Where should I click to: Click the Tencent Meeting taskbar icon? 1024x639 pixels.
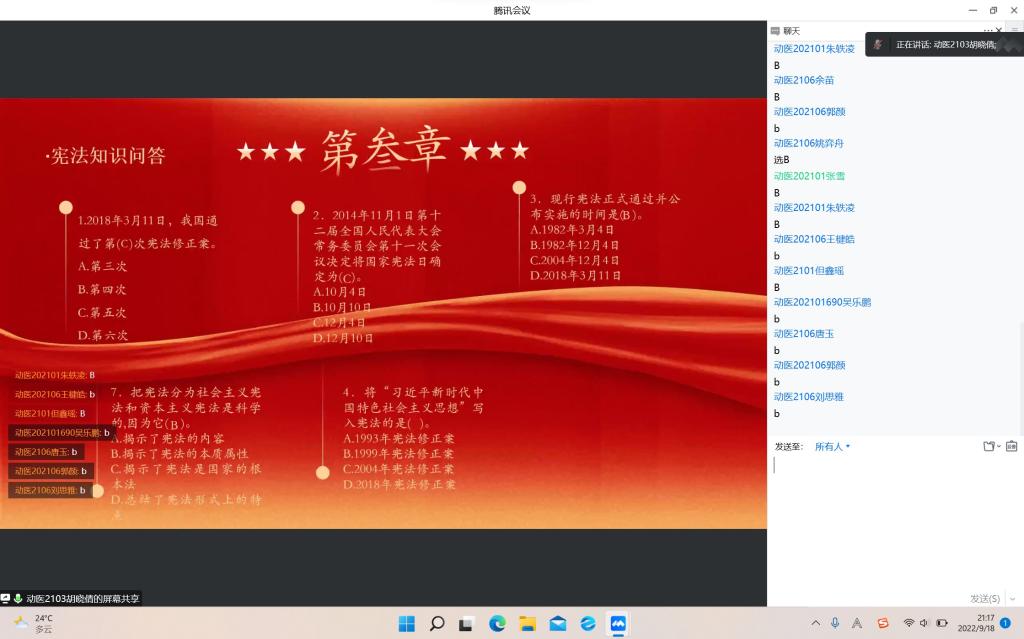[x=619, y=624]
